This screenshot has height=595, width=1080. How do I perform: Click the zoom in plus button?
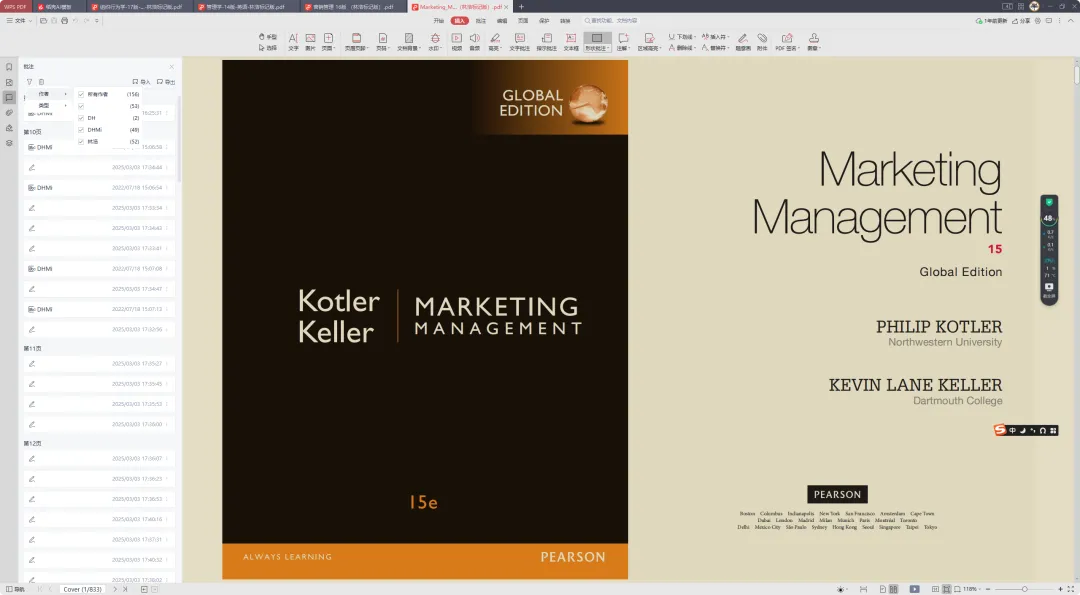(x=1059, y=589)
